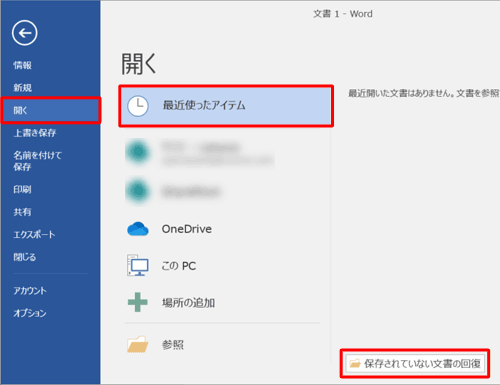Select エクスポート in the sidebar

[34, 235]
